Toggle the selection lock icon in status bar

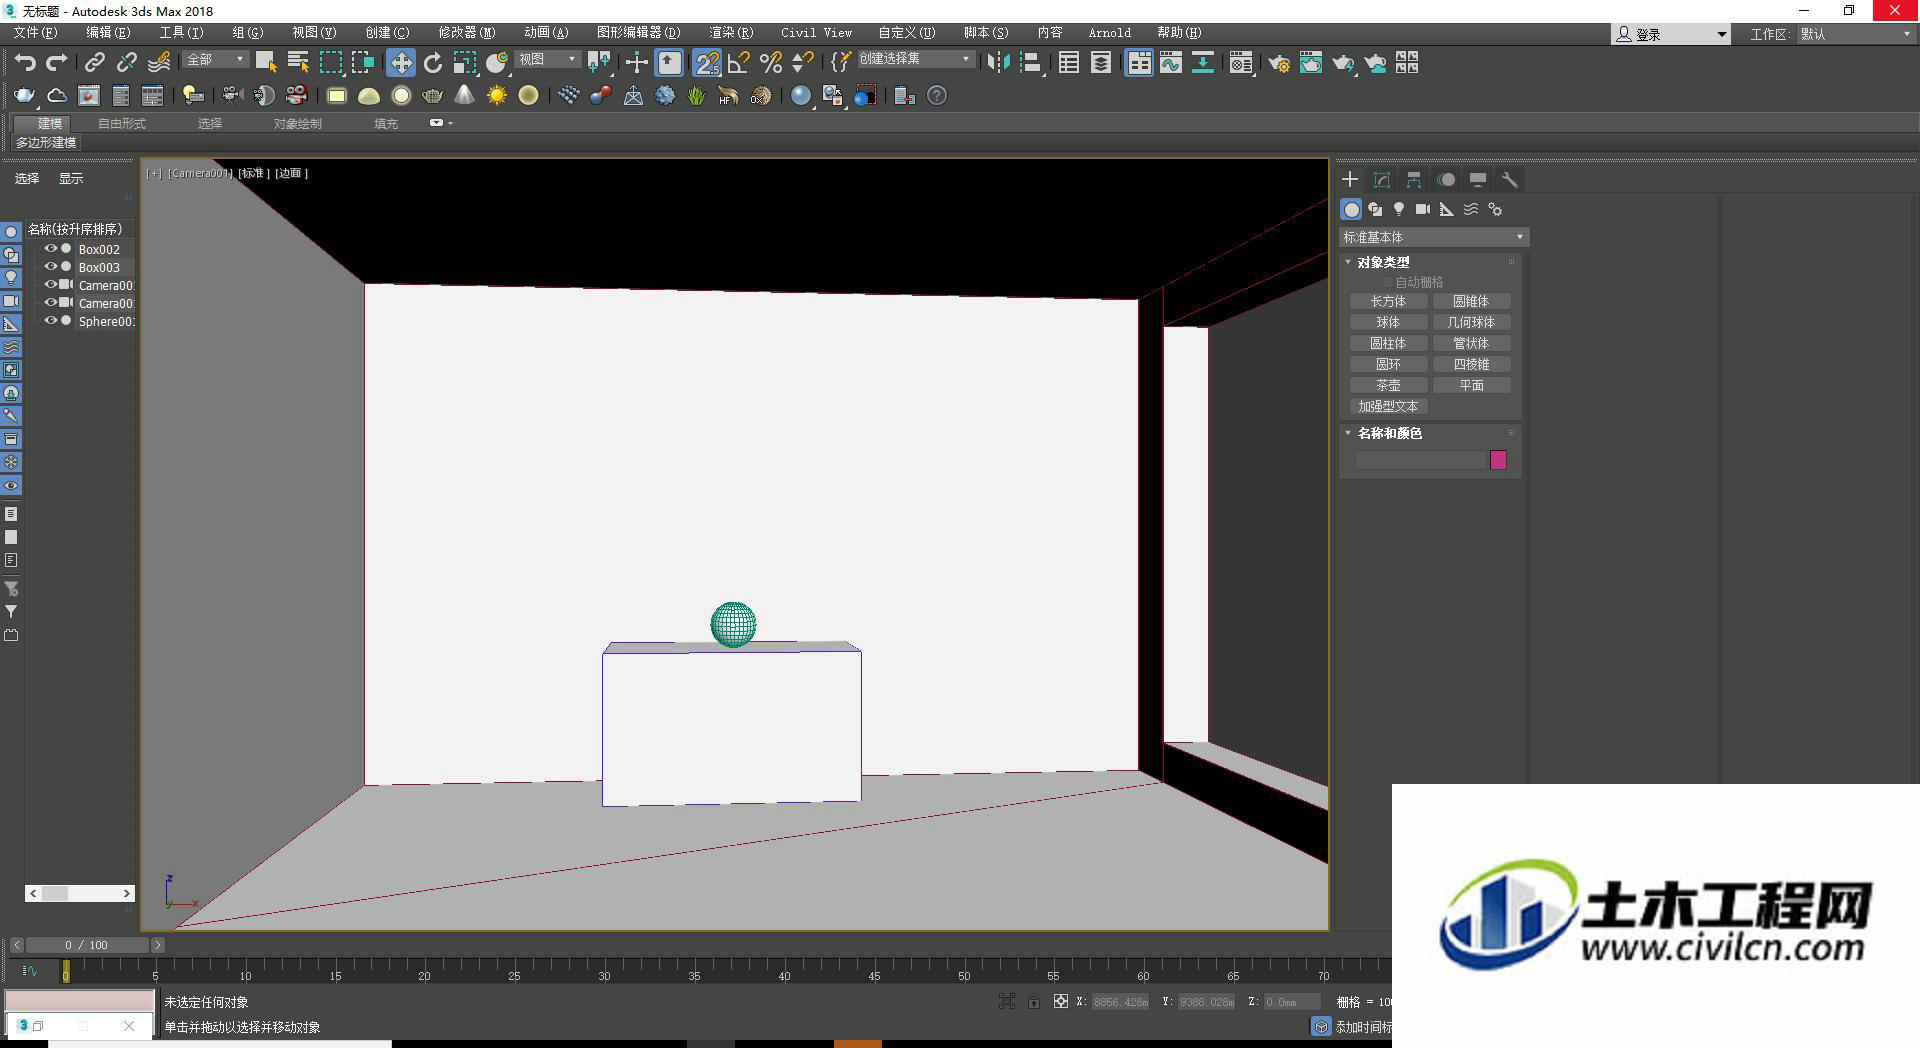(1033, 1001)
